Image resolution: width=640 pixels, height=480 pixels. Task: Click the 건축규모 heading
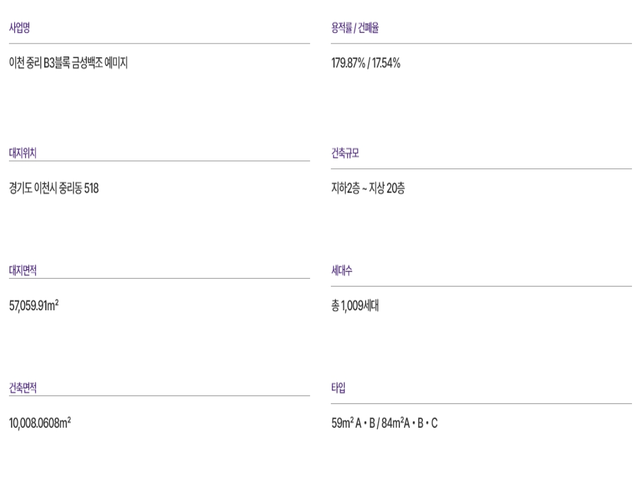coord(345,153)
